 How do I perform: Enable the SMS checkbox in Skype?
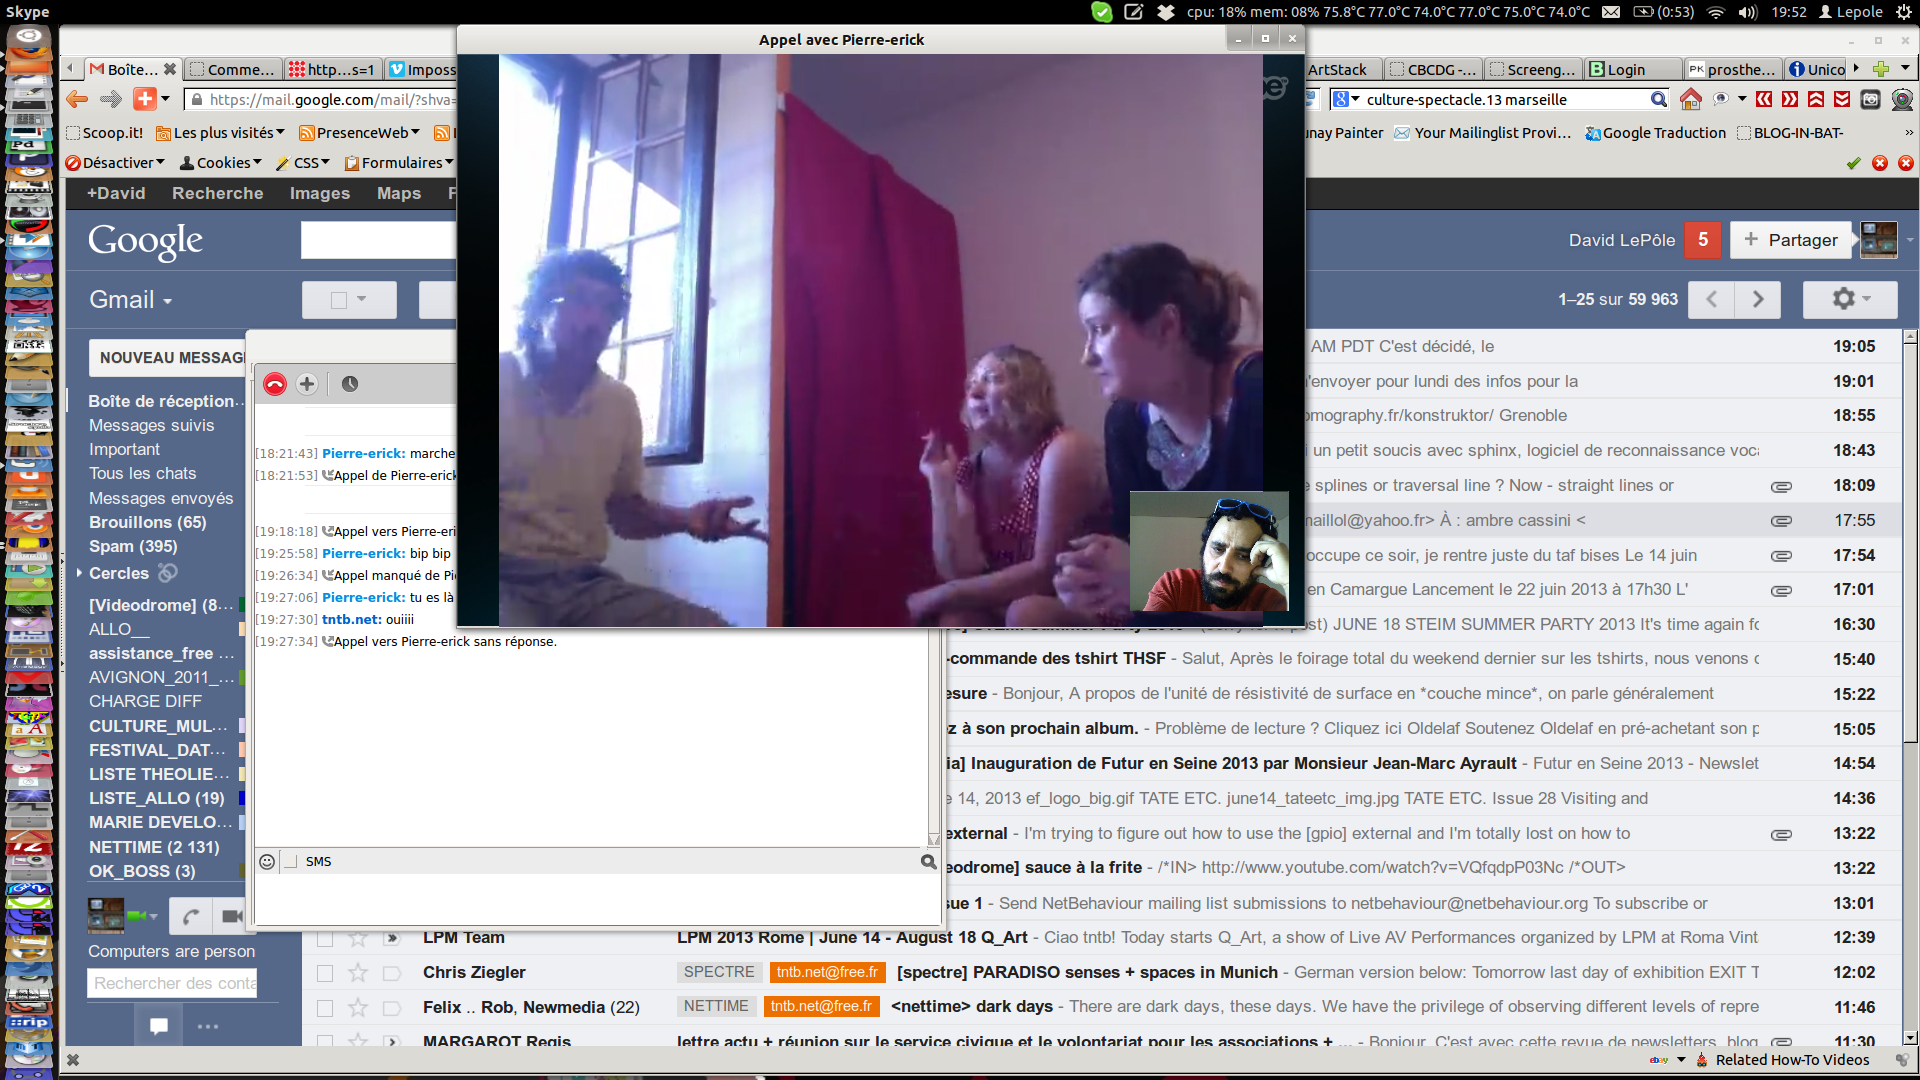291,862
